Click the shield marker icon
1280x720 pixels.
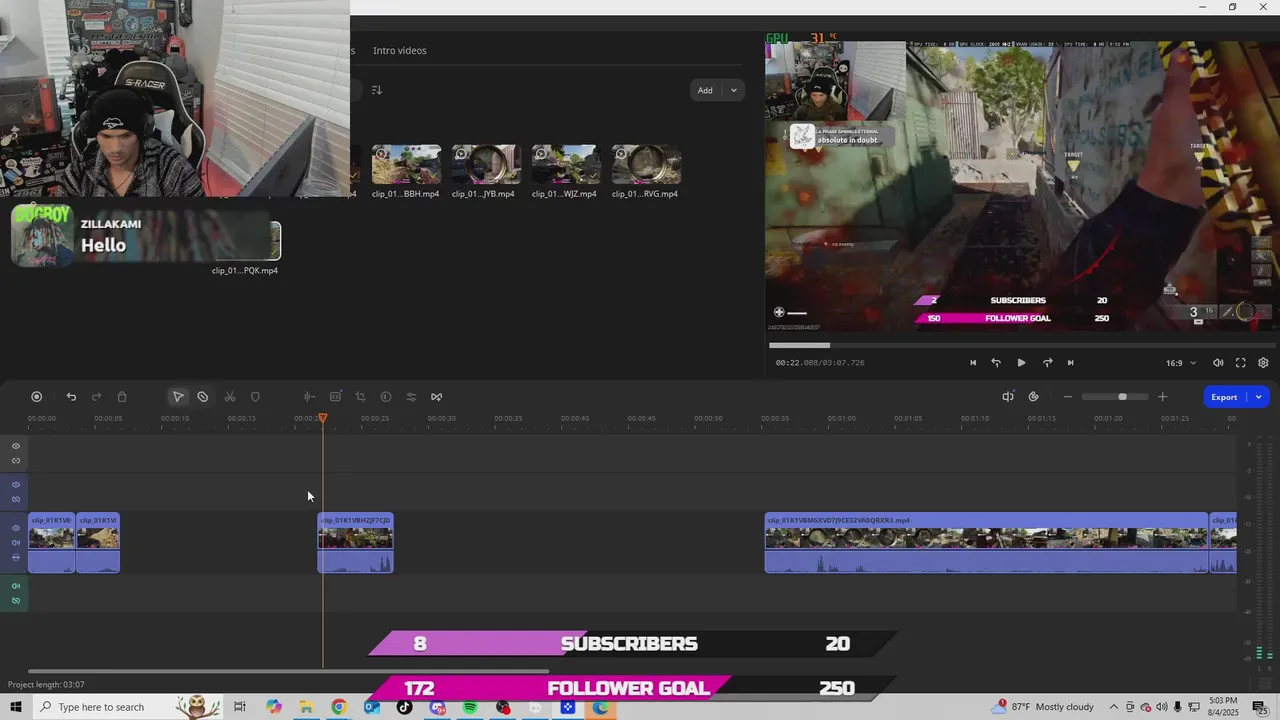click(x=255, y=397)
